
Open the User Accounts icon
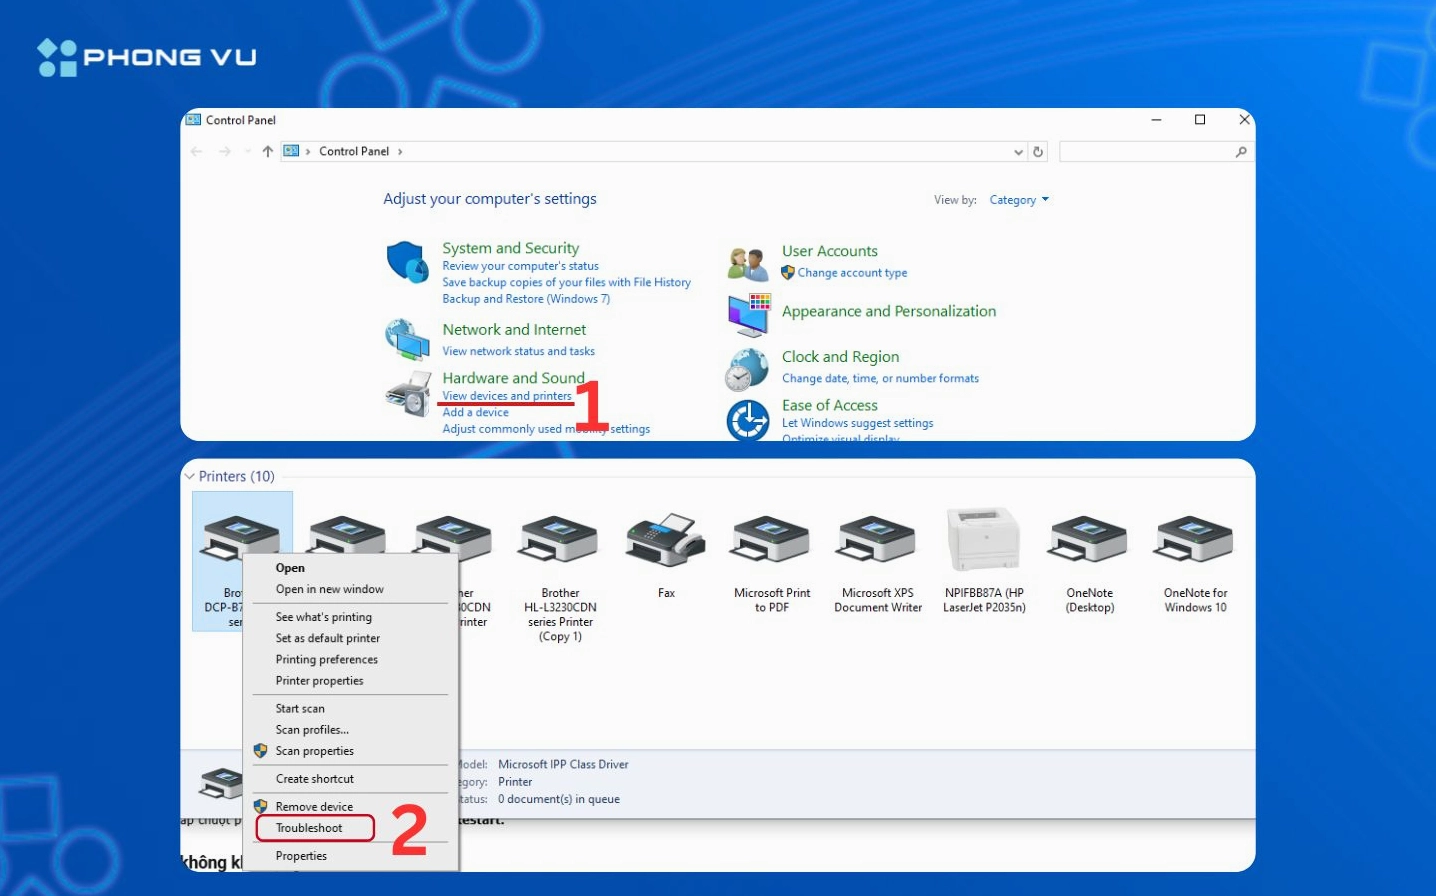pos(748,264)
